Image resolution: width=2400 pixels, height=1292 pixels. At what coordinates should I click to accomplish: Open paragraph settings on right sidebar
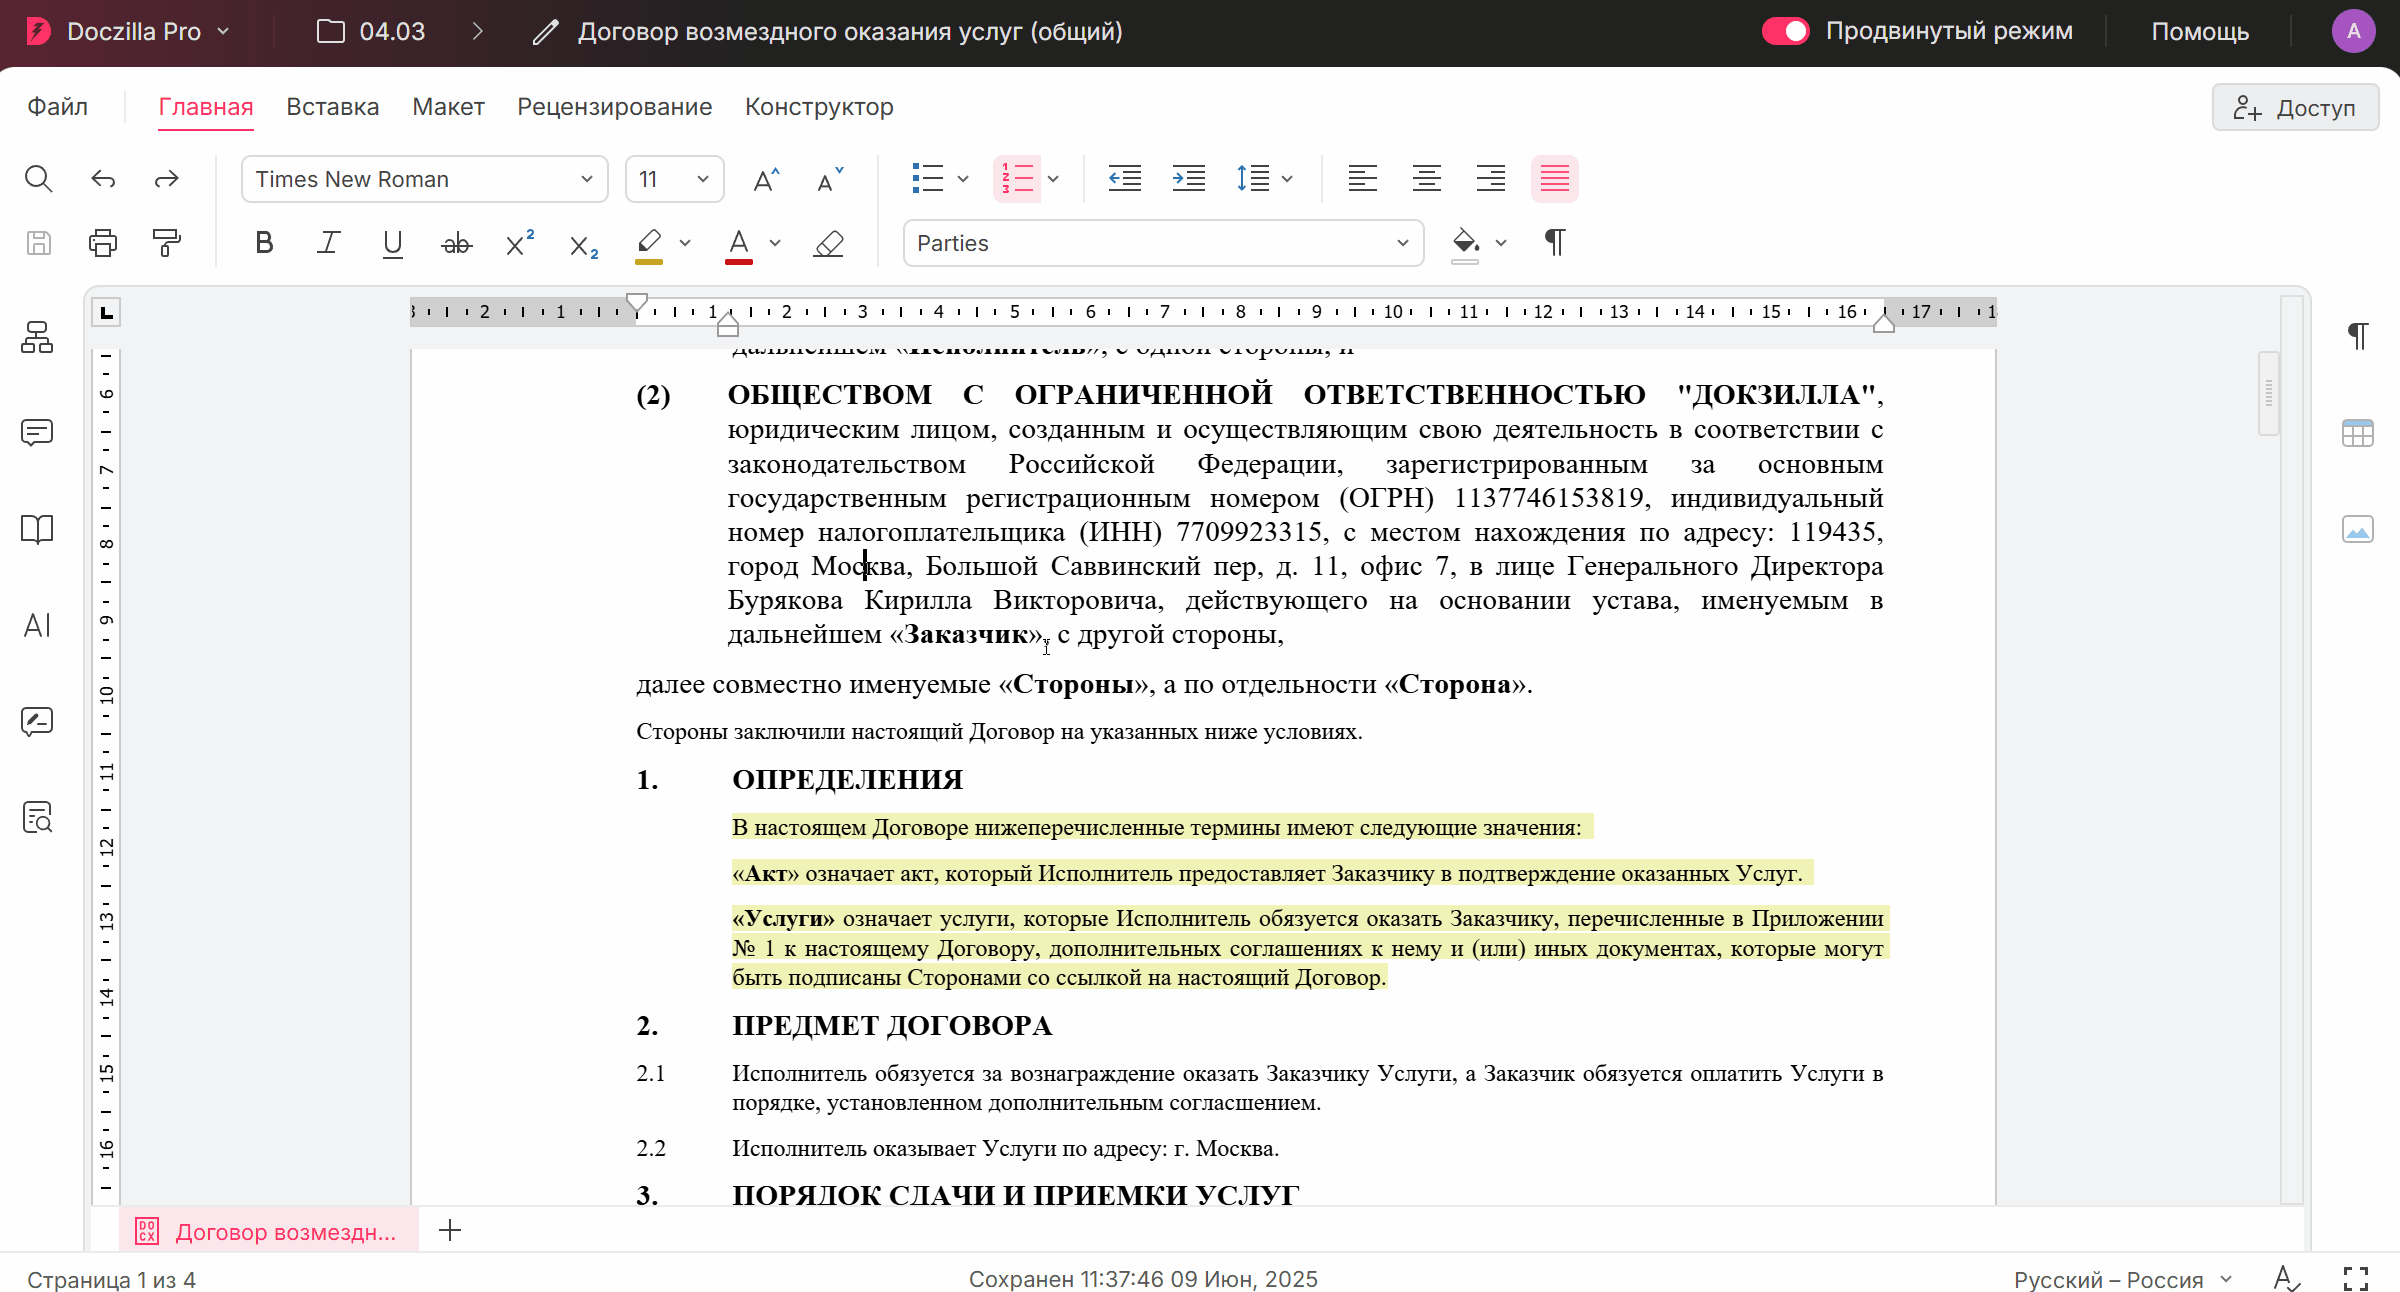coord(2358,337)
